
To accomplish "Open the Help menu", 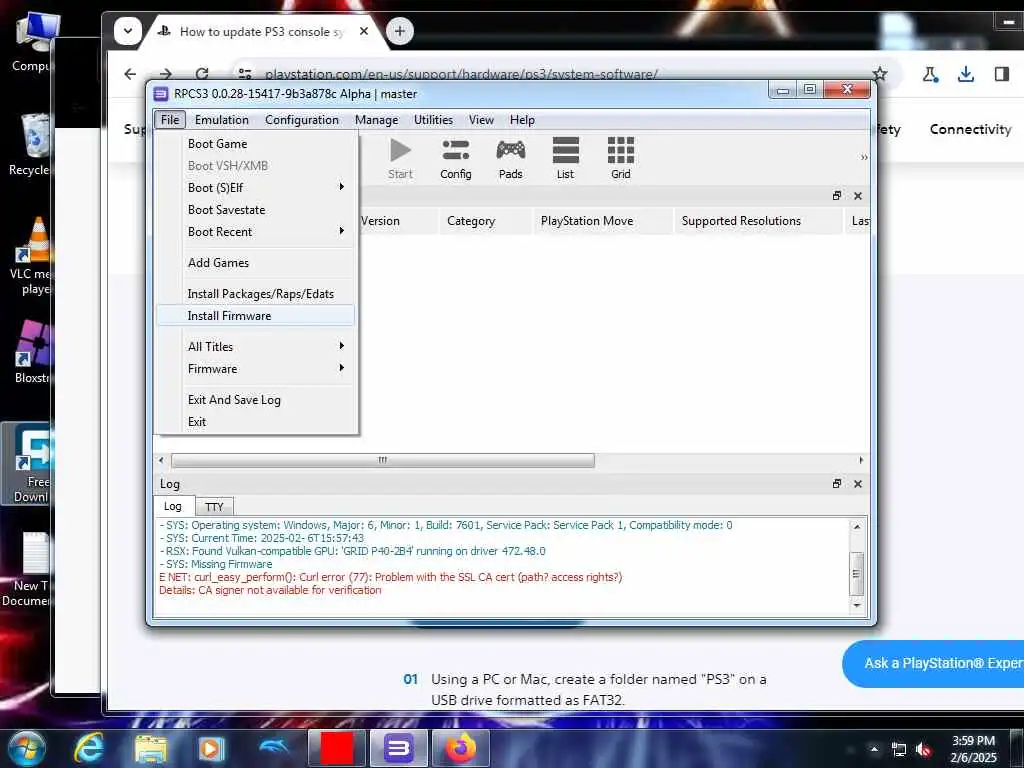I will pos(522,120).
